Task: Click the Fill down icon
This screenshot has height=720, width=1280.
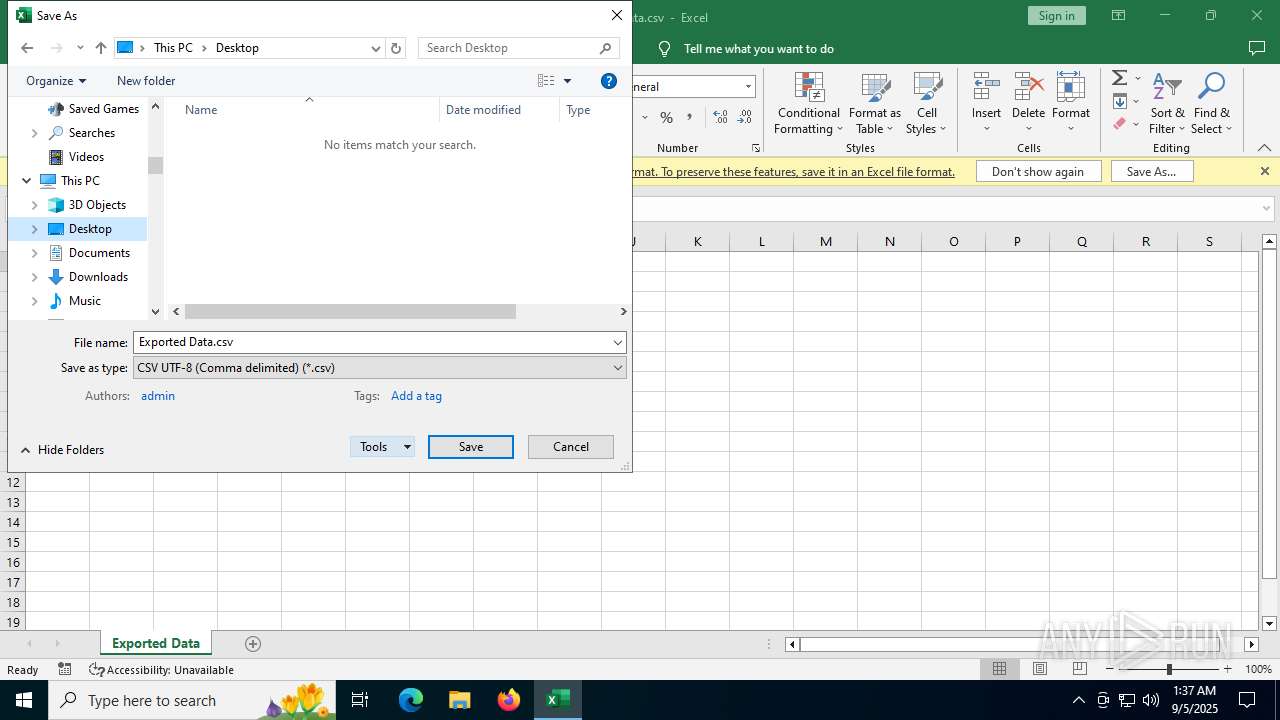Action: click(x=1120, y=101)
